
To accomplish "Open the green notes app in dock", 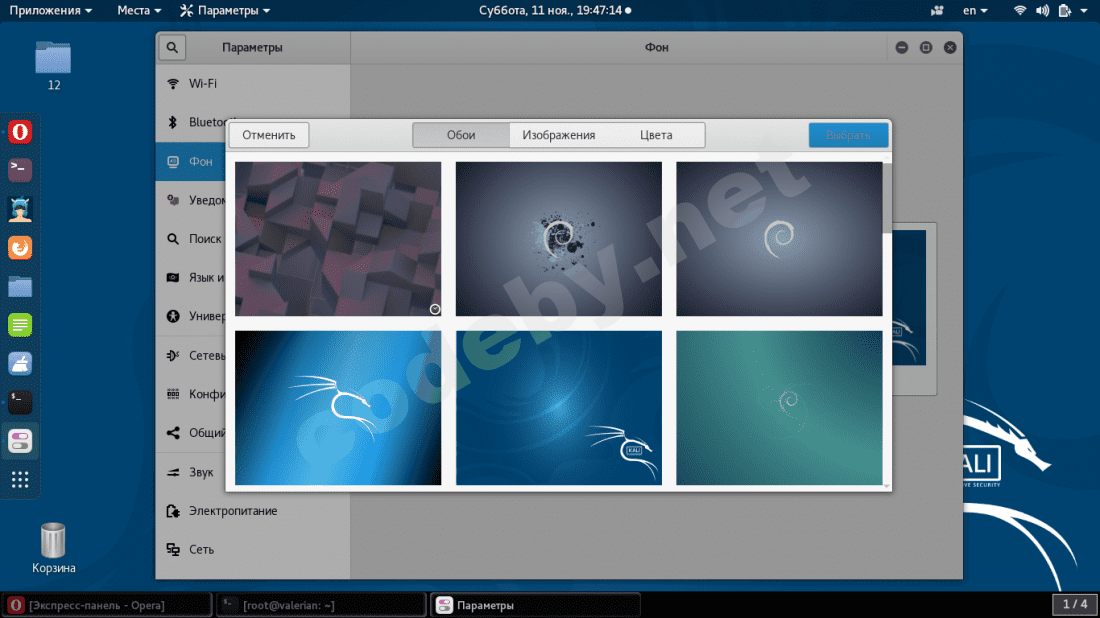I will coord(20,325).
